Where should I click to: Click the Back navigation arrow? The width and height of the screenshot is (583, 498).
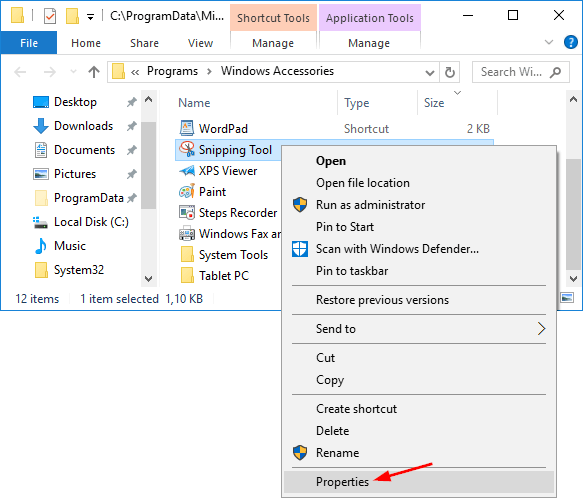20,72
